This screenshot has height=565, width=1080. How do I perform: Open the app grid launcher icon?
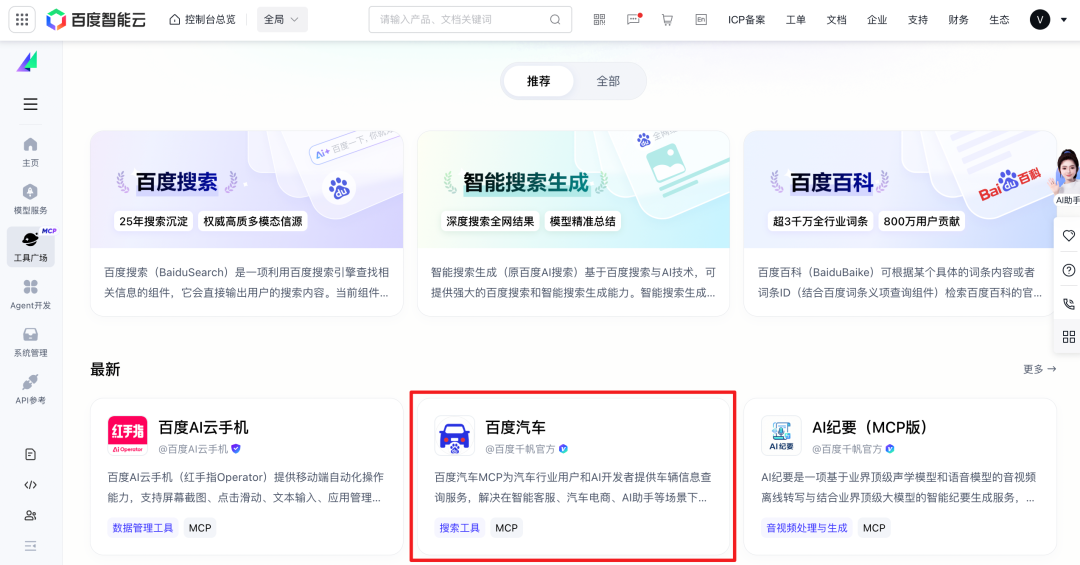point(22,19)
